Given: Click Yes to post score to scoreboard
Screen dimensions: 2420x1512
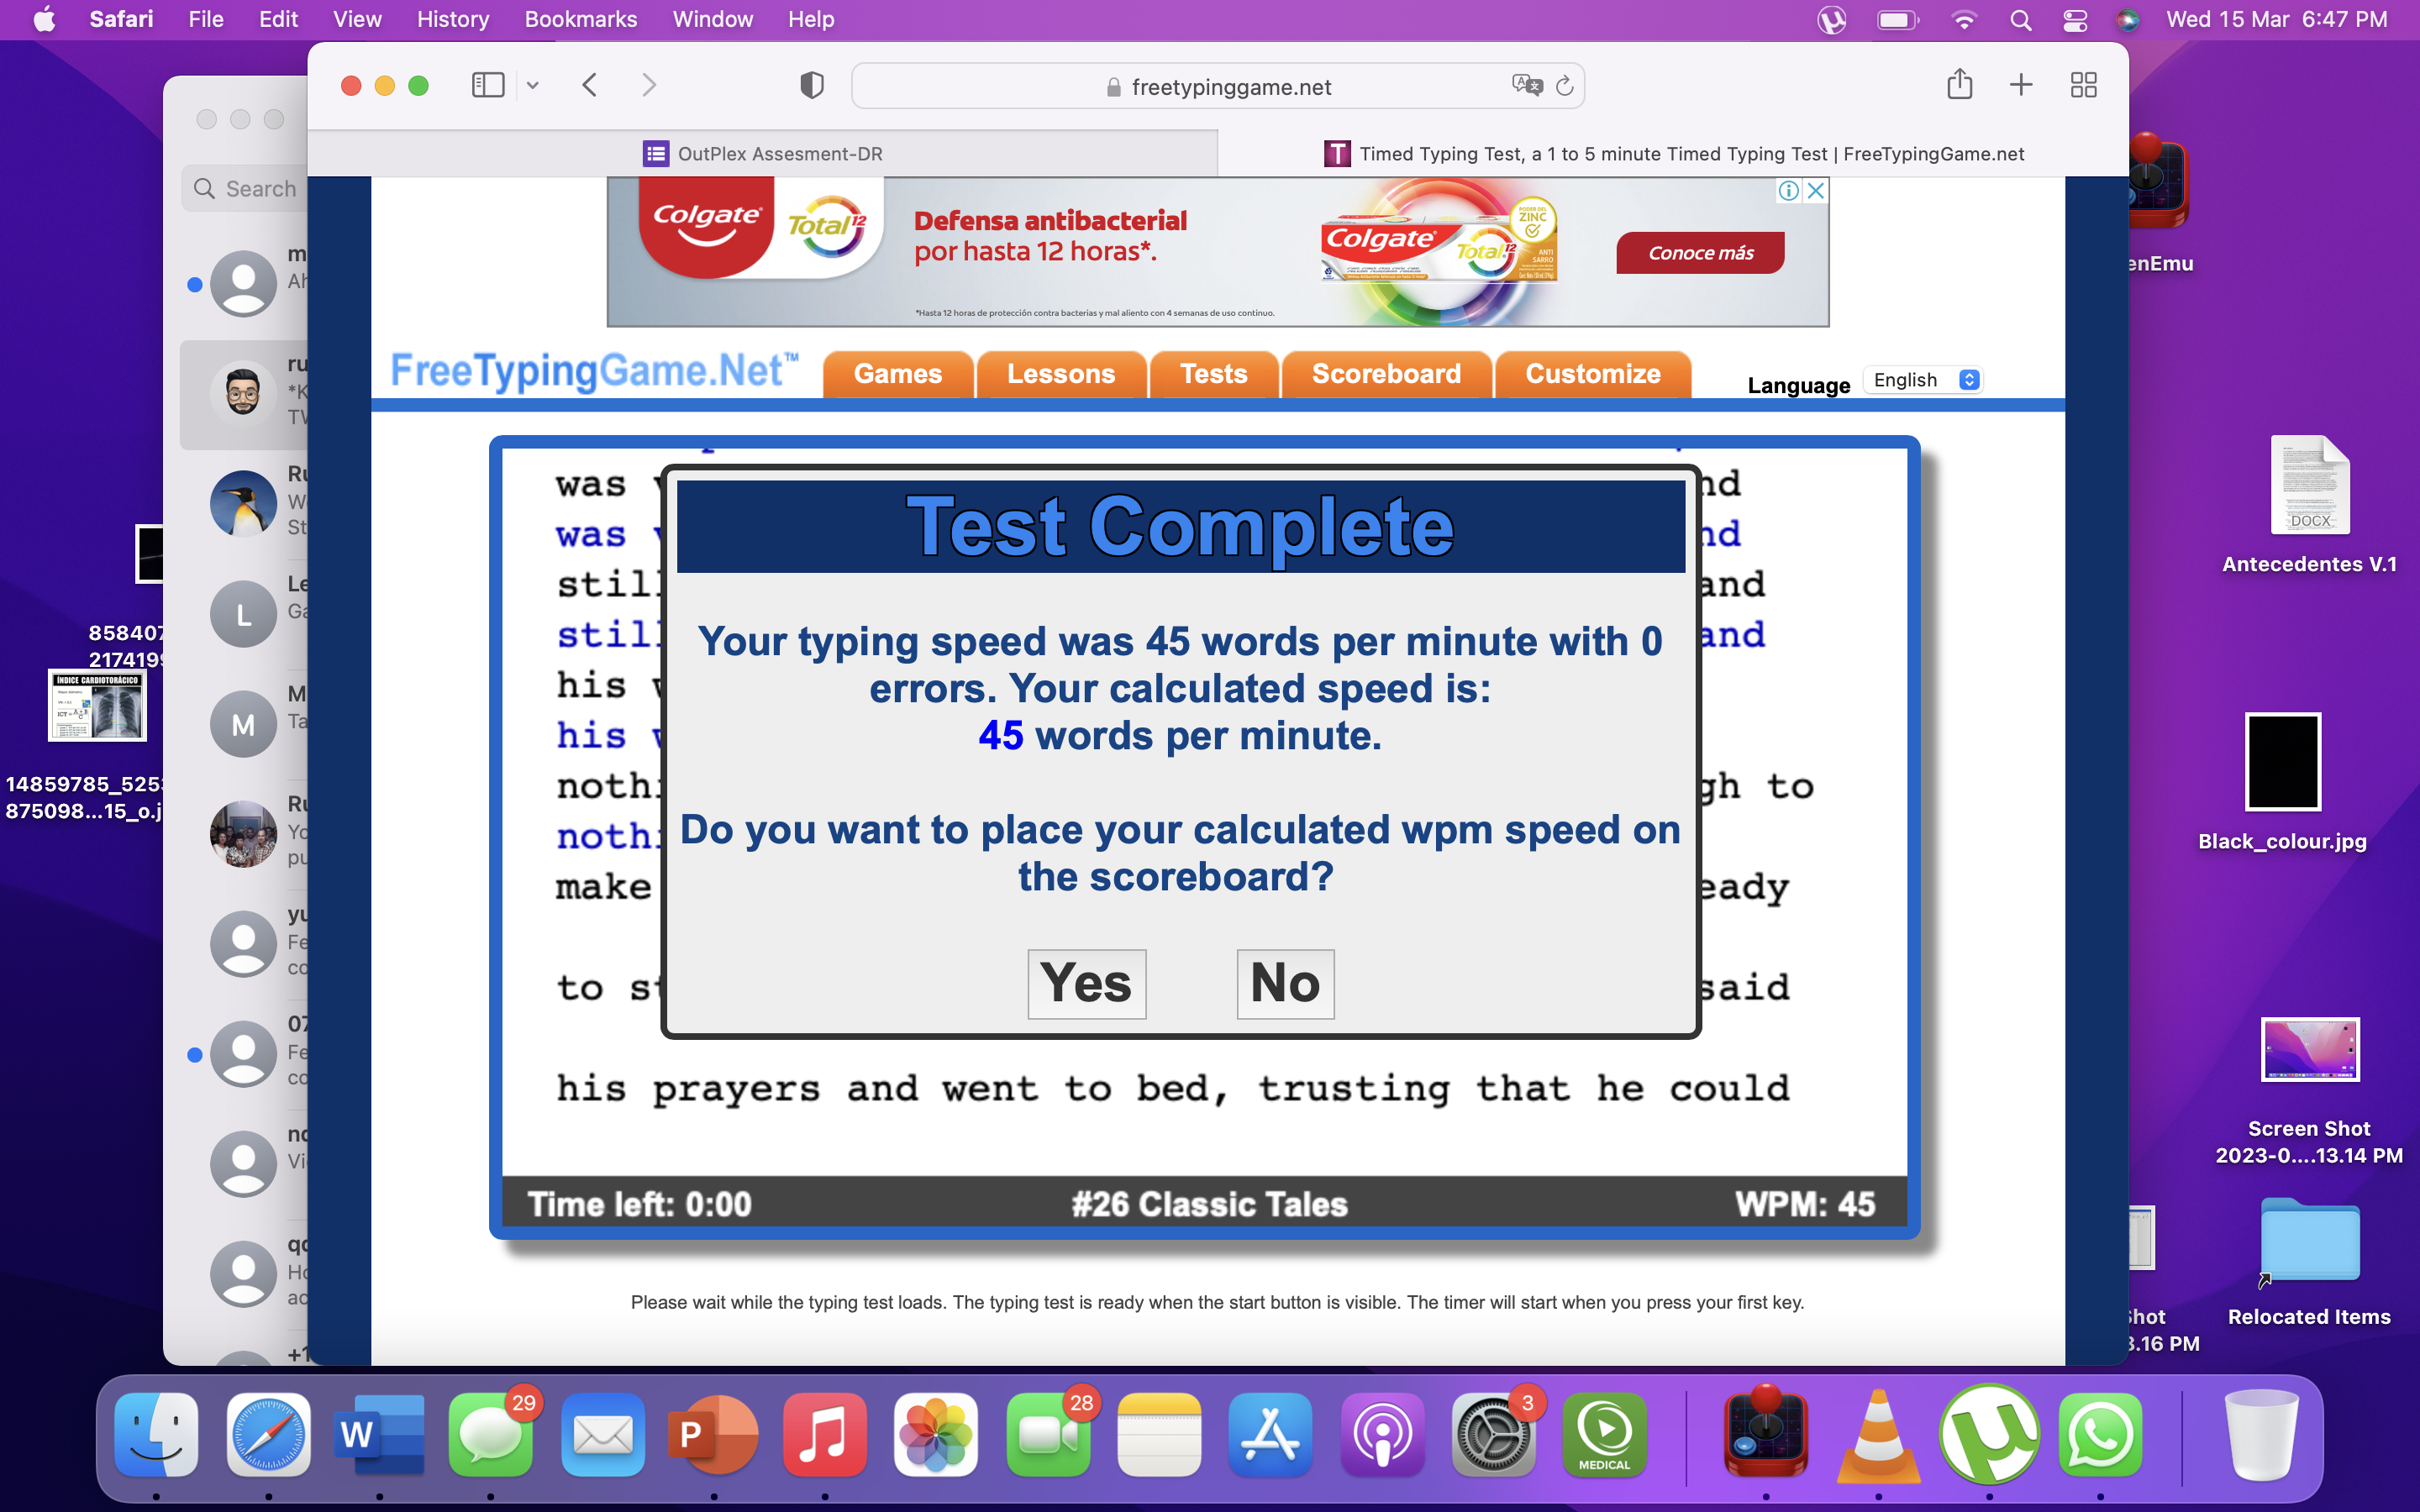Looking at the screenshot, I should point(1087,984).
